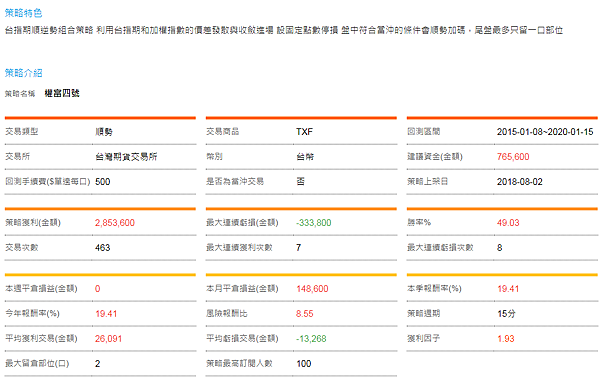This screenshot has height=381, width=600.
Task: Select the average winning trade 26,091
Action: (x=108, y=339)
